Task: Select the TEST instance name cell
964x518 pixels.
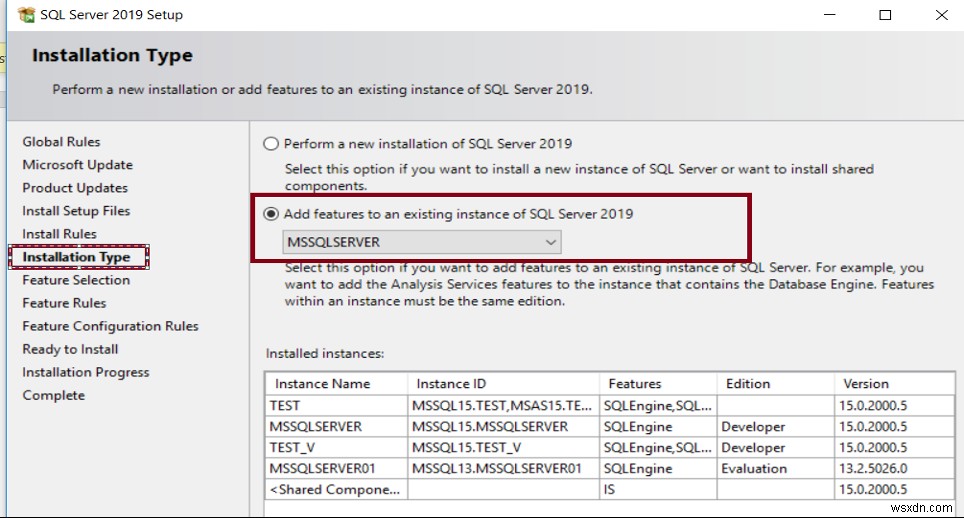Action: [336, 406]
